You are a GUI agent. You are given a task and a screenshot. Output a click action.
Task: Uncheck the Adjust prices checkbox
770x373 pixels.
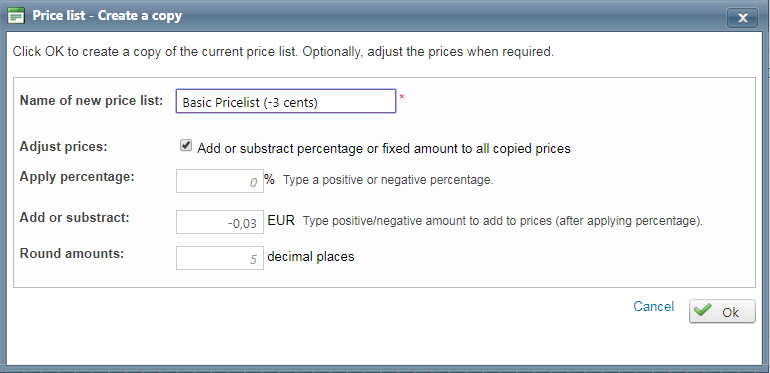point(186,146)
